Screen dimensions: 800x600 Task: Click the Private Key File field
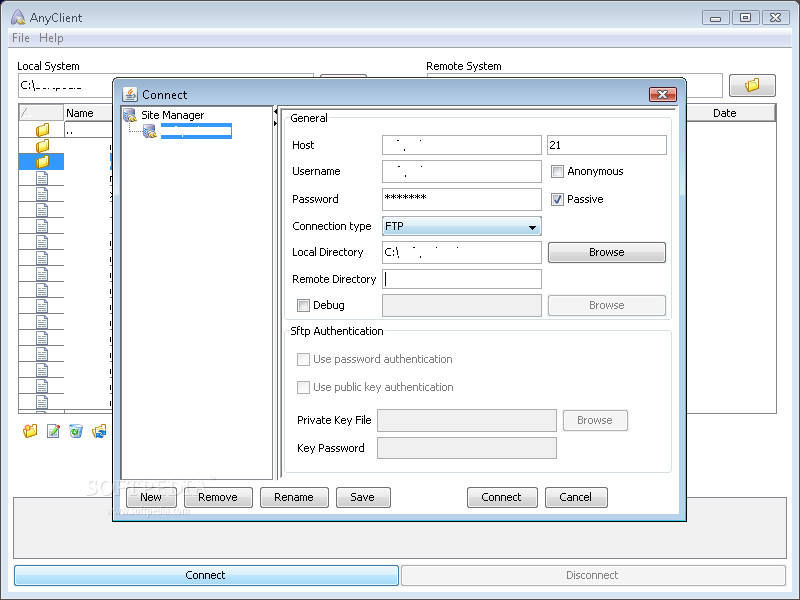[467, 420]
